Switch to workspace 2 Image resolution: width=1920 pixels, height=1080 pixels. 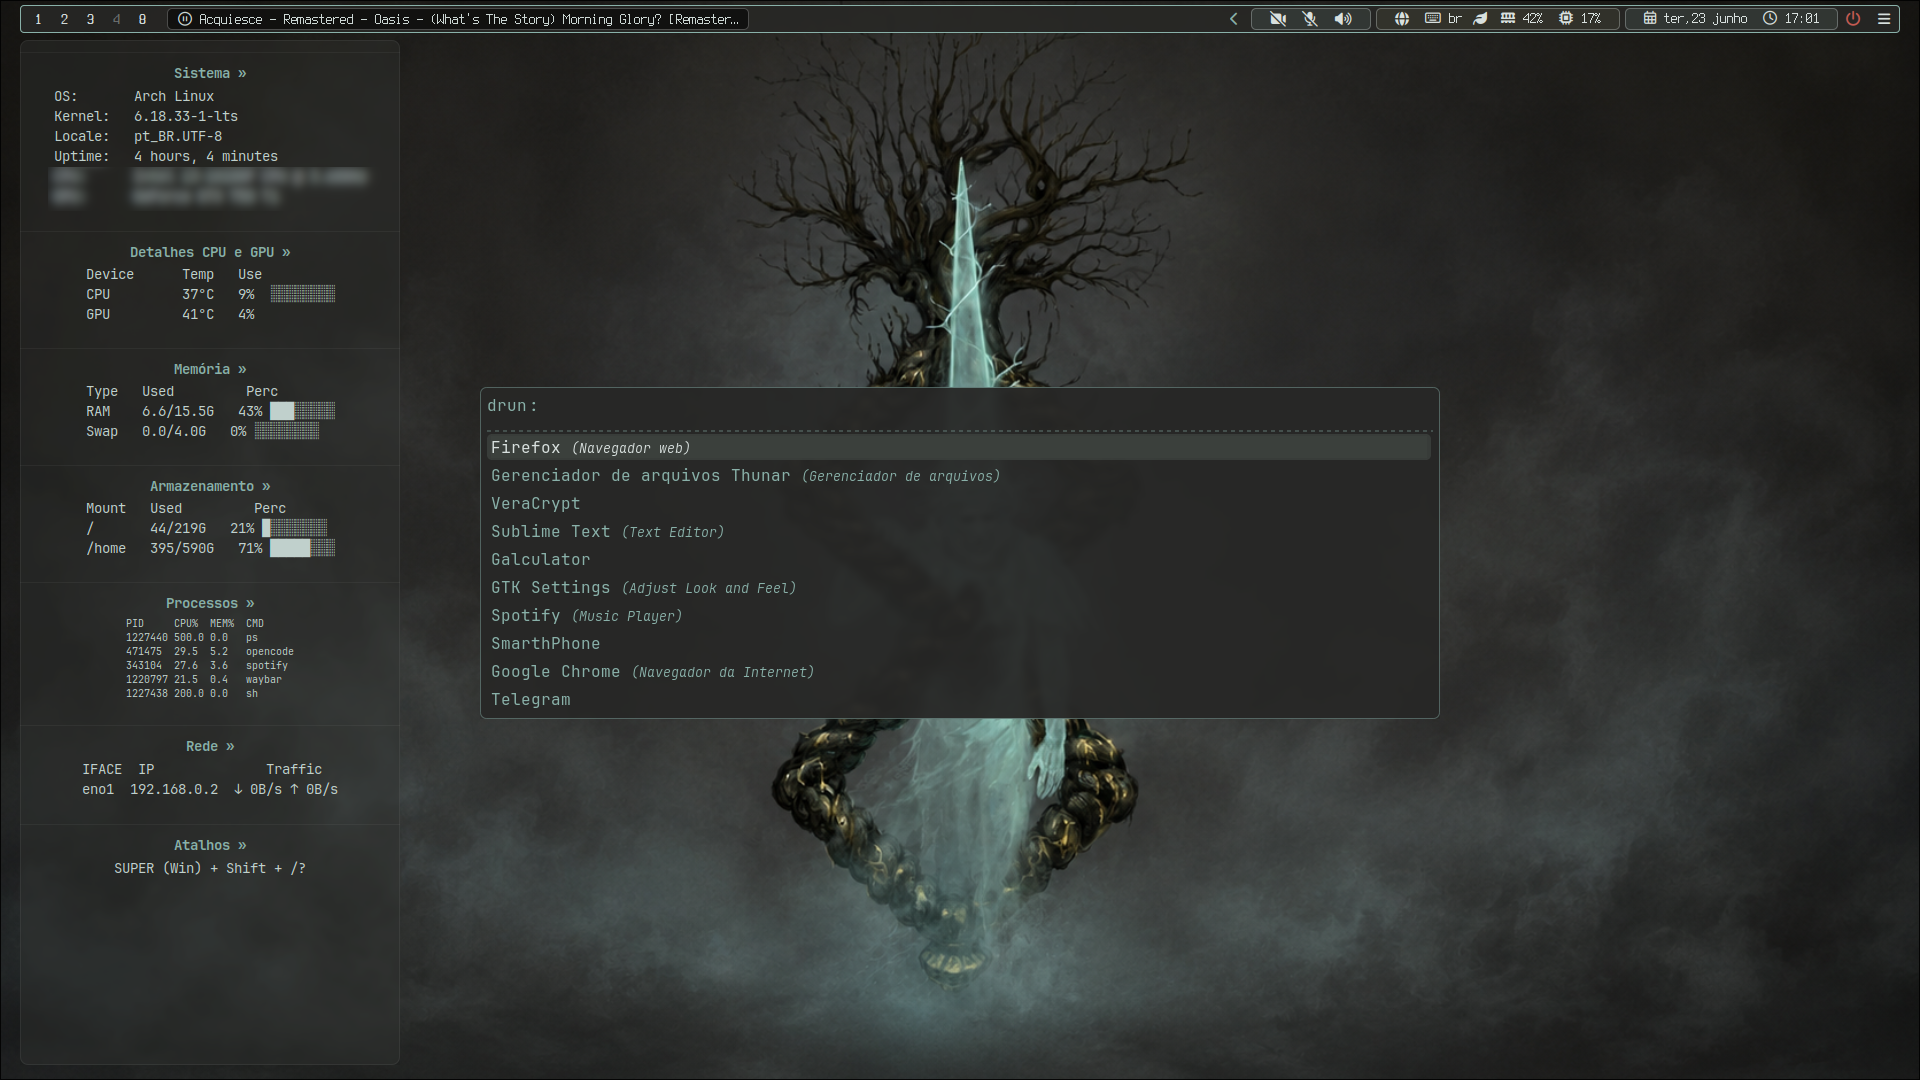(64, 19)
